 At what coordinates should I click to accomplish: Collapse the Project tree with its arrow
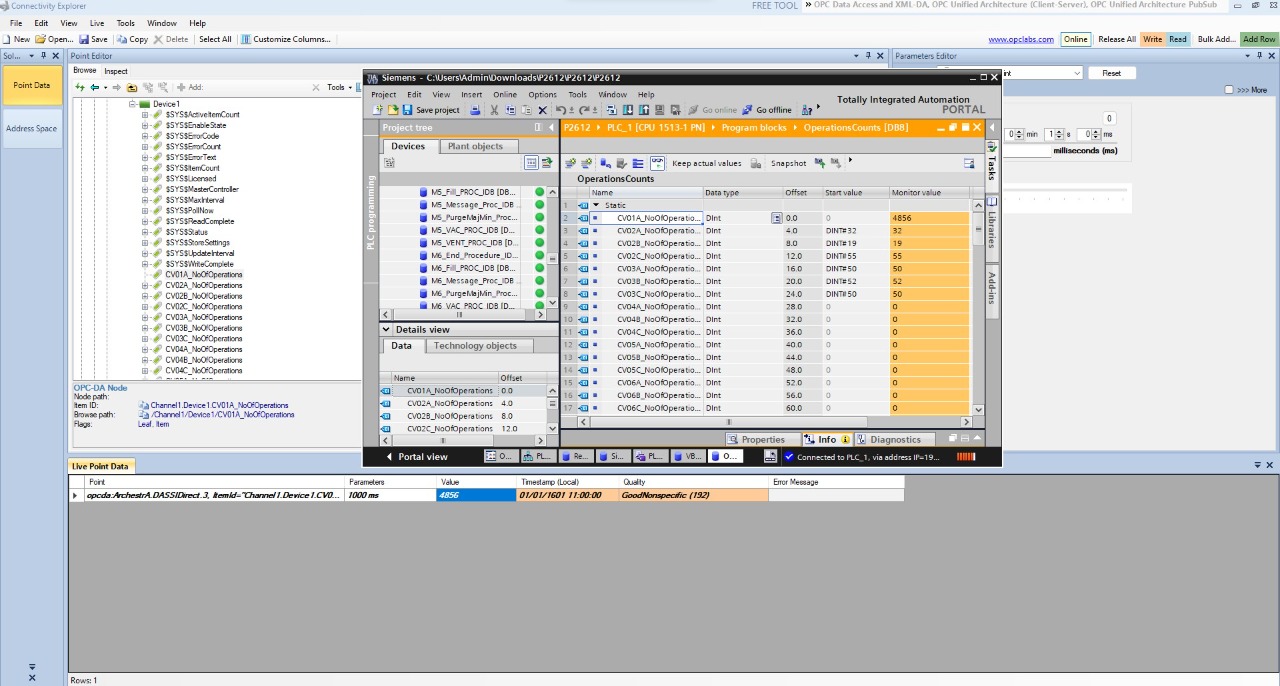point(551,127)
